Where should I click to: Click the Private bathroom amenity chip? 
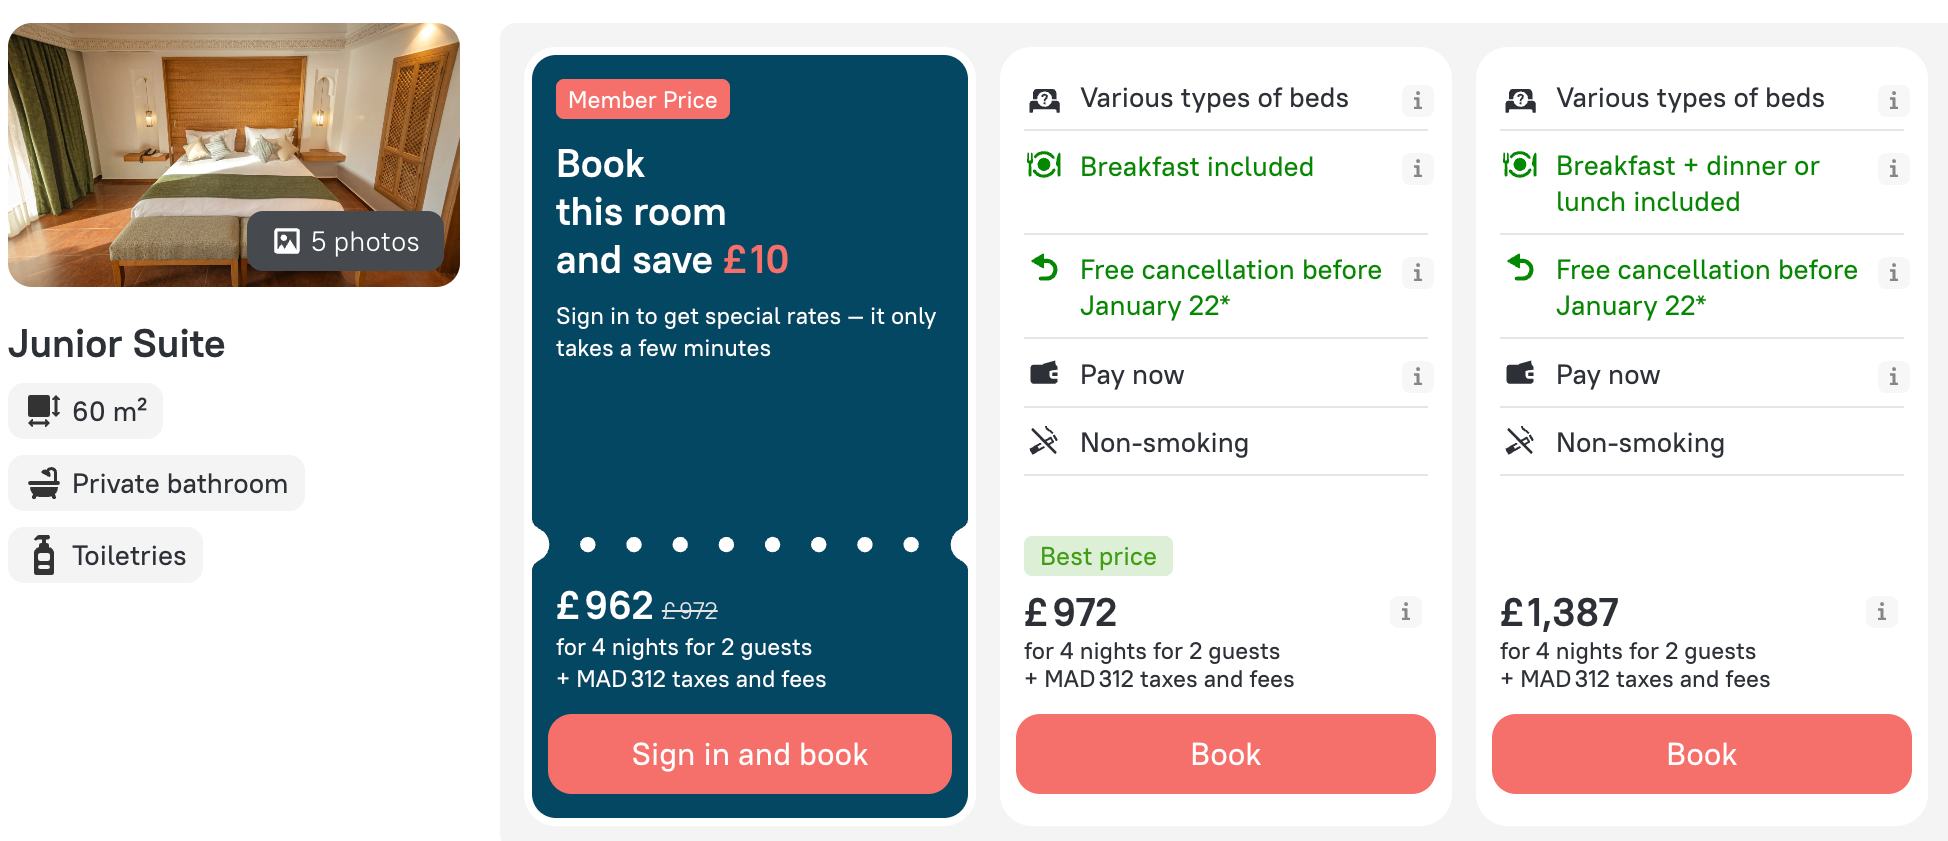click(x=157, y=484)
